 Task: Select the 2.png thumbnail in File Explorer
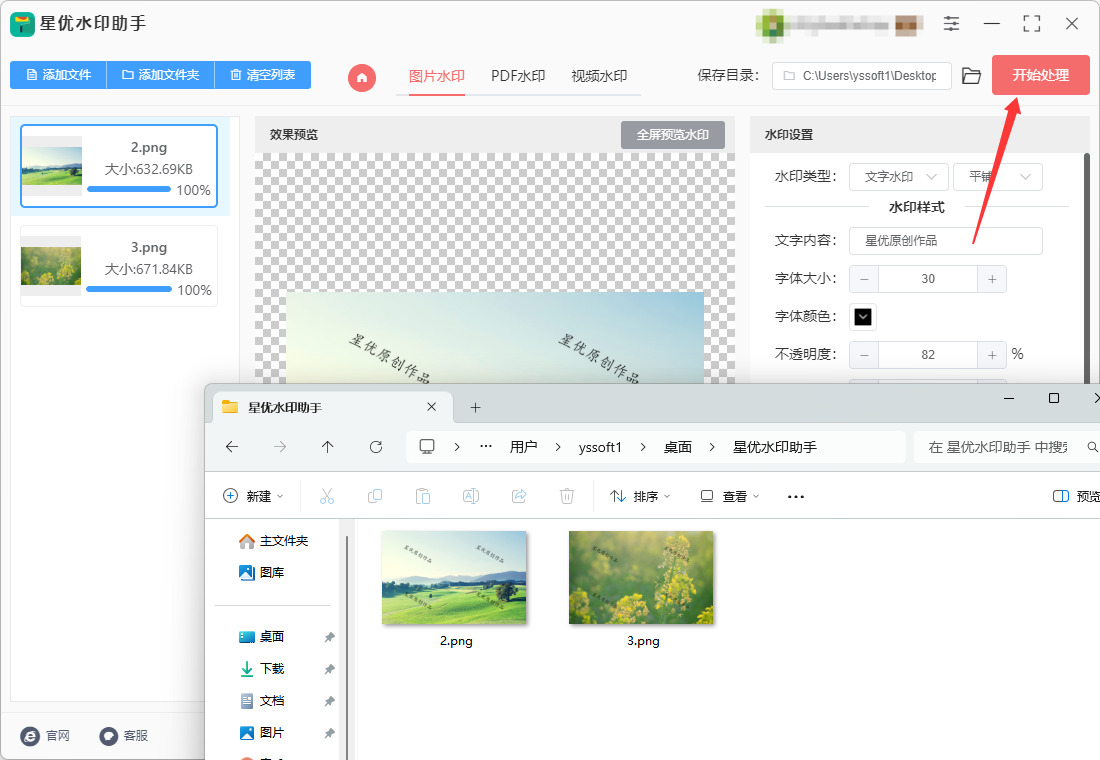(454, 578)
